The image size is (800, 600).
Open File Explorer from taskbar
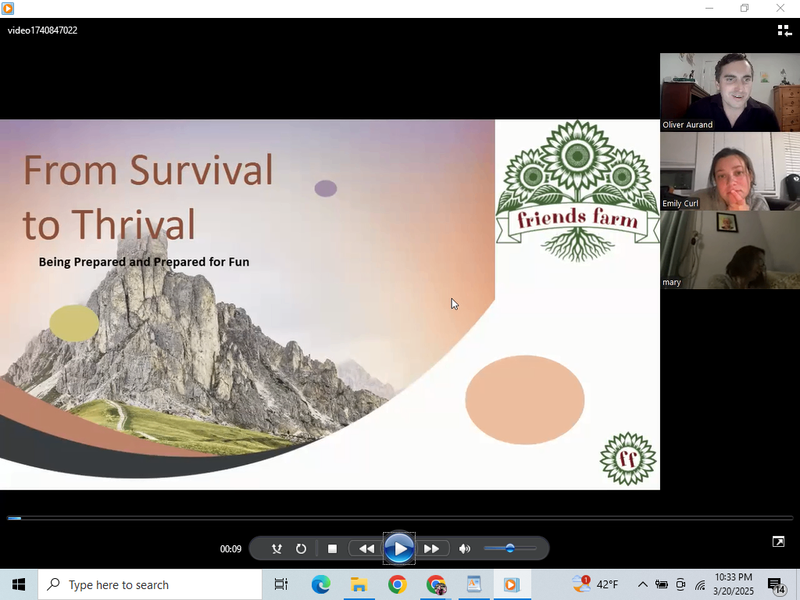click(x=358, y=584)
